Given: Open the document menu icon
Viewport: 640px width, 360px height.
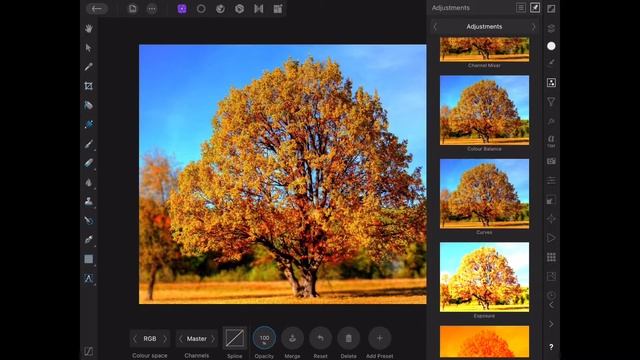Looking at the screenshot, I should coord(133,9).
